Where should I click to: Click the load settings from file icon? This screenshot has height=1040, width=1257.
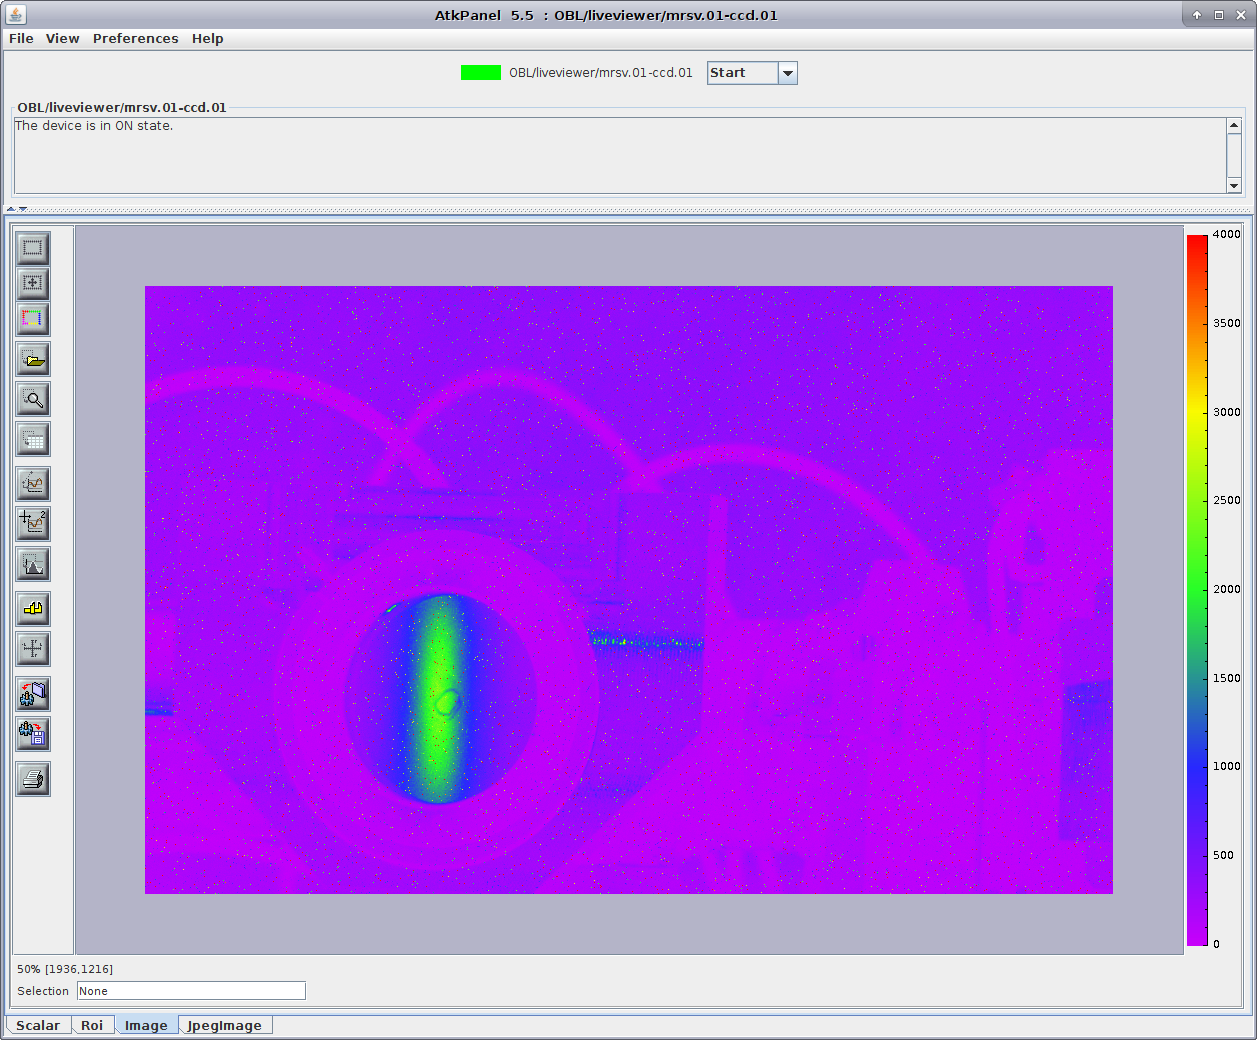pos(33,693)
